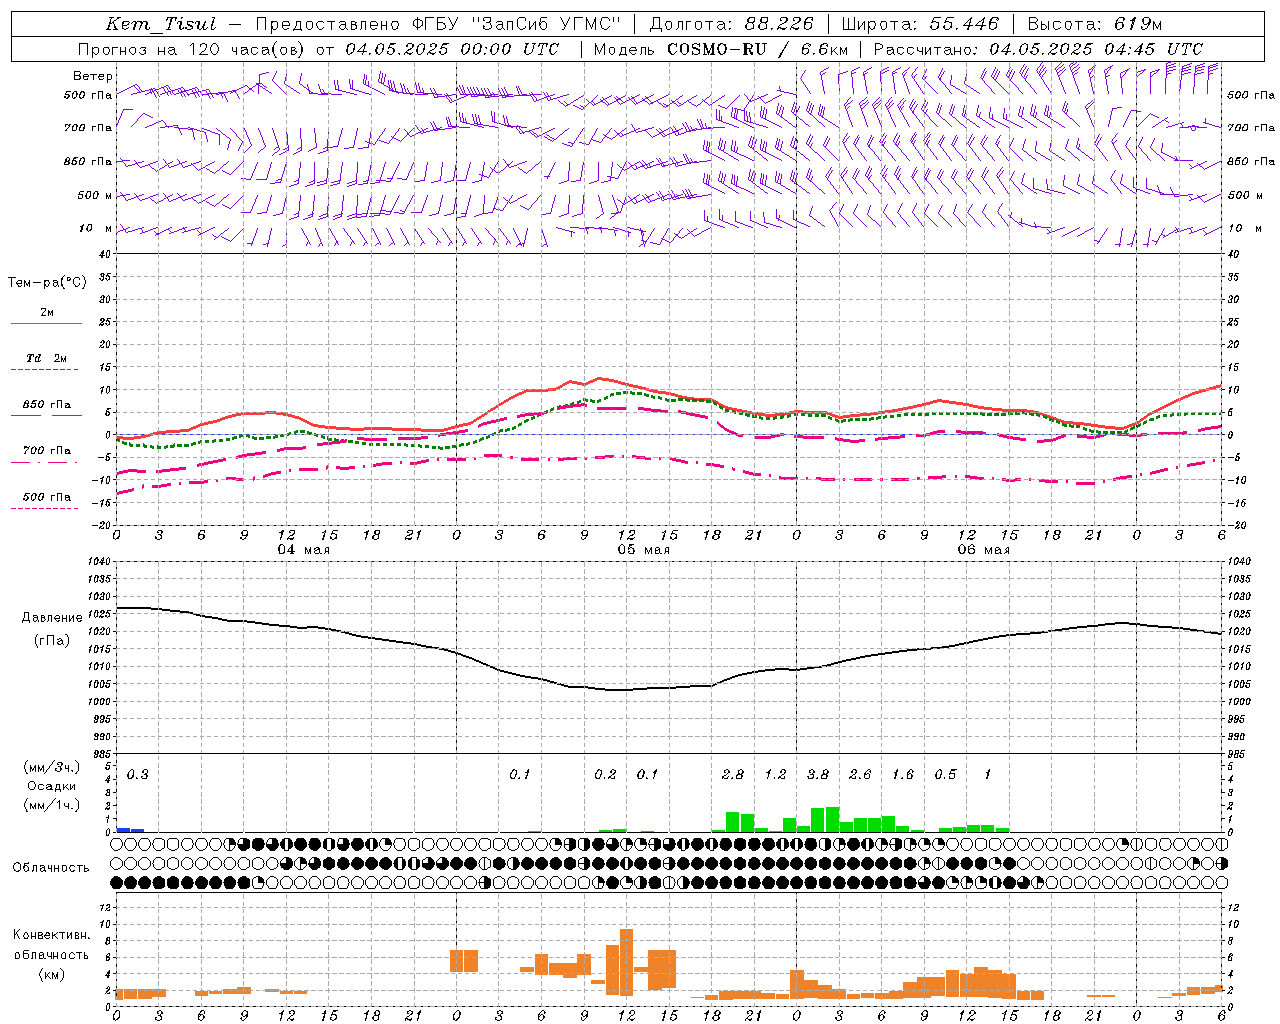This screenshot has height=1024, width=1280.
Task: Click the Модель COSMO-RU / 6.6км label
Action: (x=721, y=49)
